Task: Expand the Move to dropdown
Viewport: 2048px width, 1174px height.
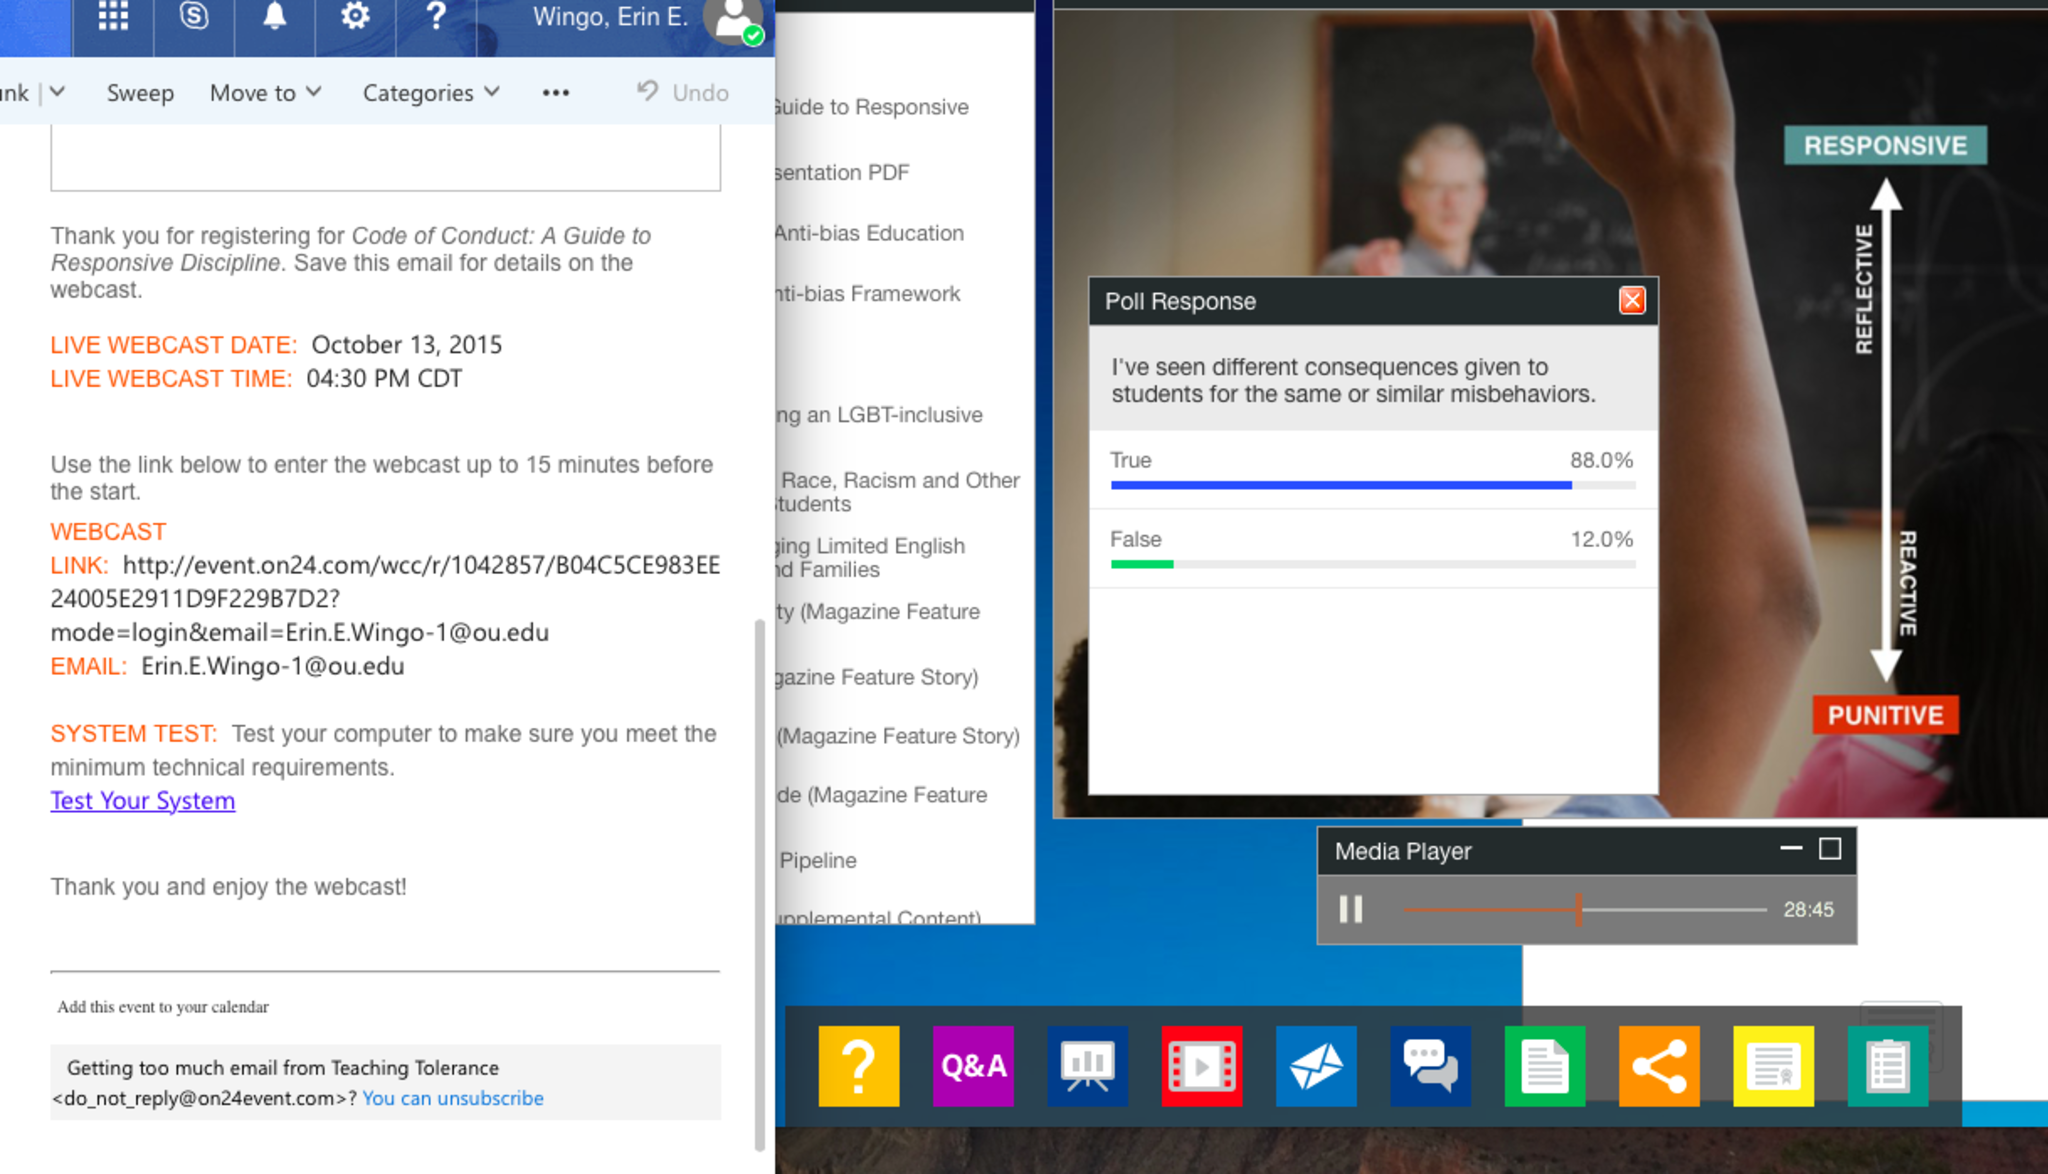Action: tap(265, 93)
